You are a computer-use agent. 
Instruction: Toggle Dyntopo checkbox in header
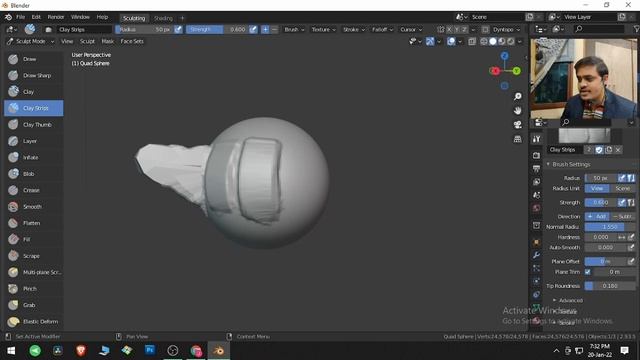[485, 29]
